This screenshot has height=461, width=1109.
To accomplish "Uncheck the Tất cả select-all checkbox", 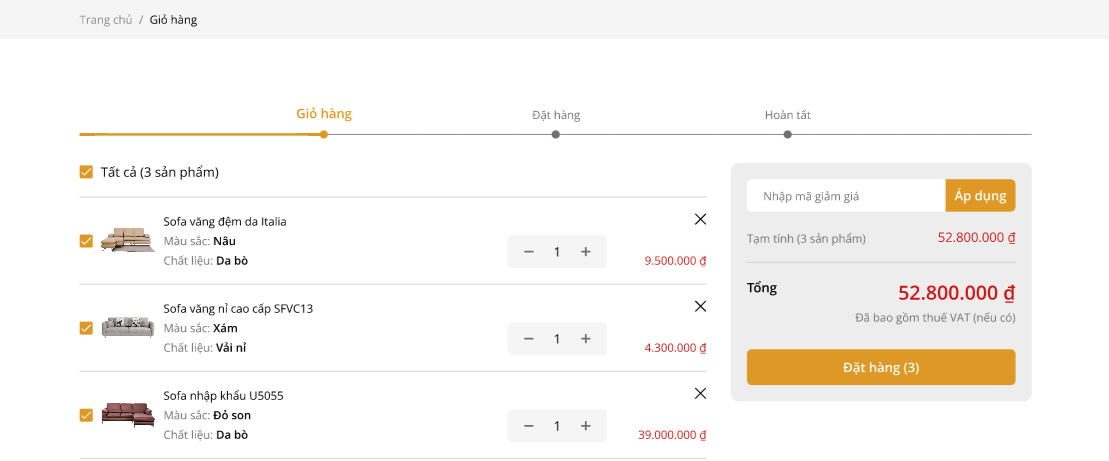I will [x=86, y=172].
